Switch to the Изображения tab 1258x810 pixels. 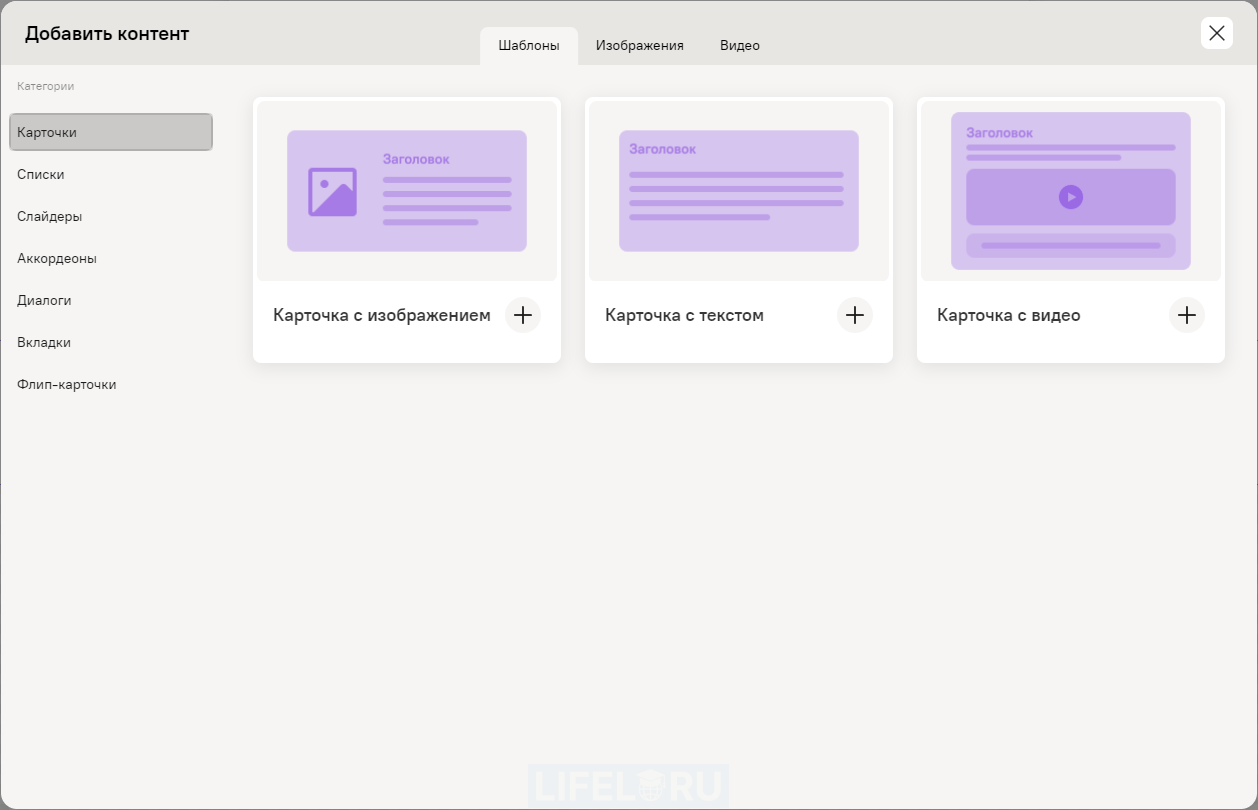639,45
